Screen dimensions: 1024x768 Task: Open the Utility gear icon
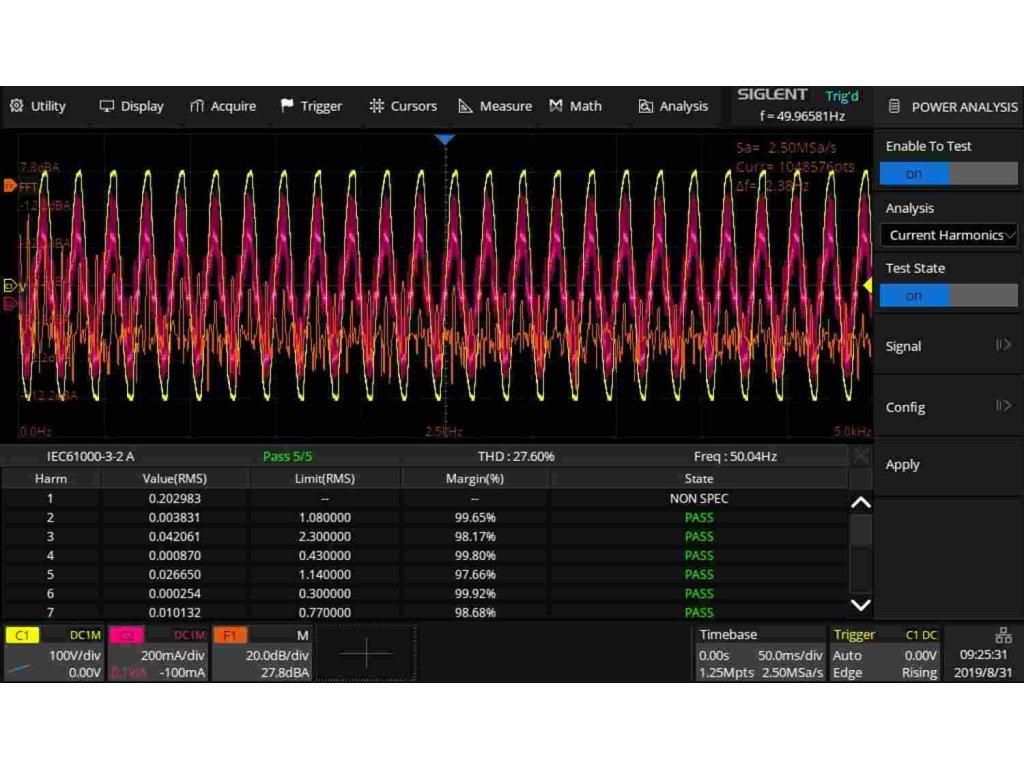(17, 106)
